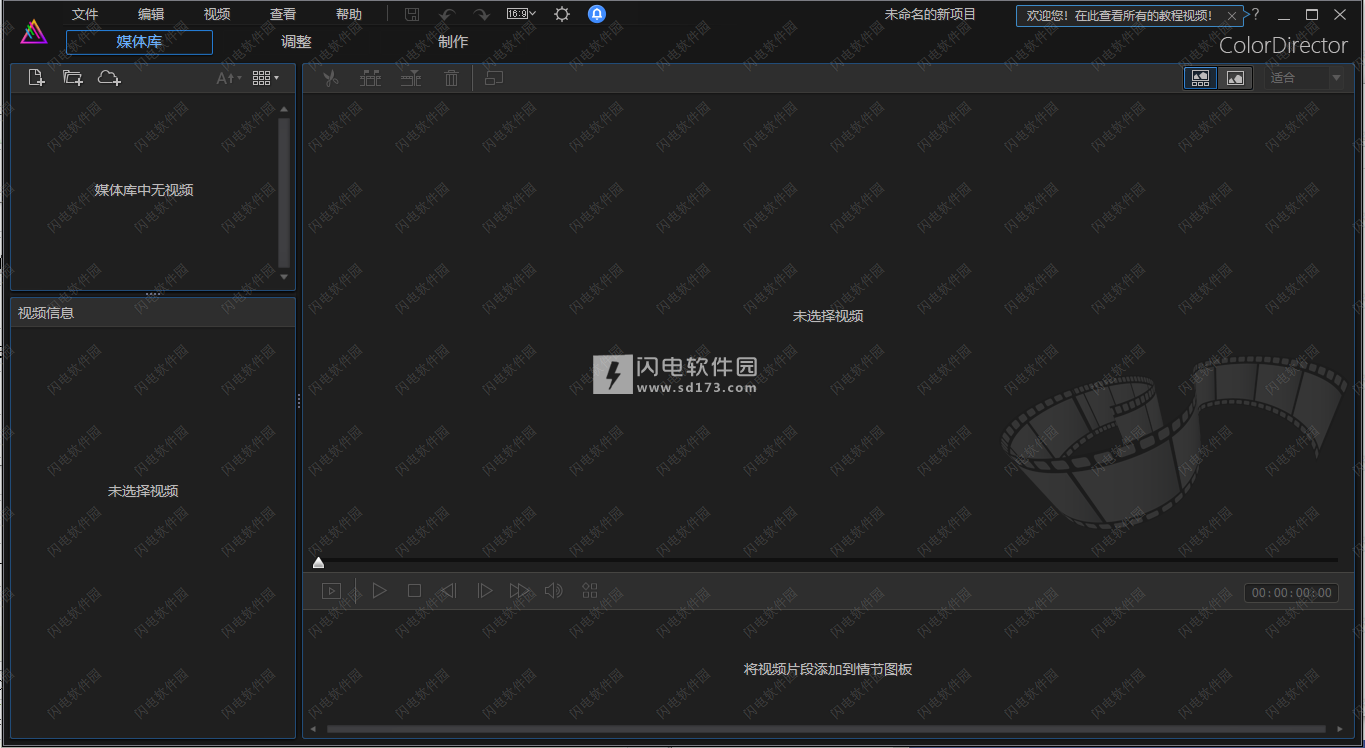Click the 媒体库中无视频 message text
The width and height of the screenshot is (1365, 748).
coord(144,190)
